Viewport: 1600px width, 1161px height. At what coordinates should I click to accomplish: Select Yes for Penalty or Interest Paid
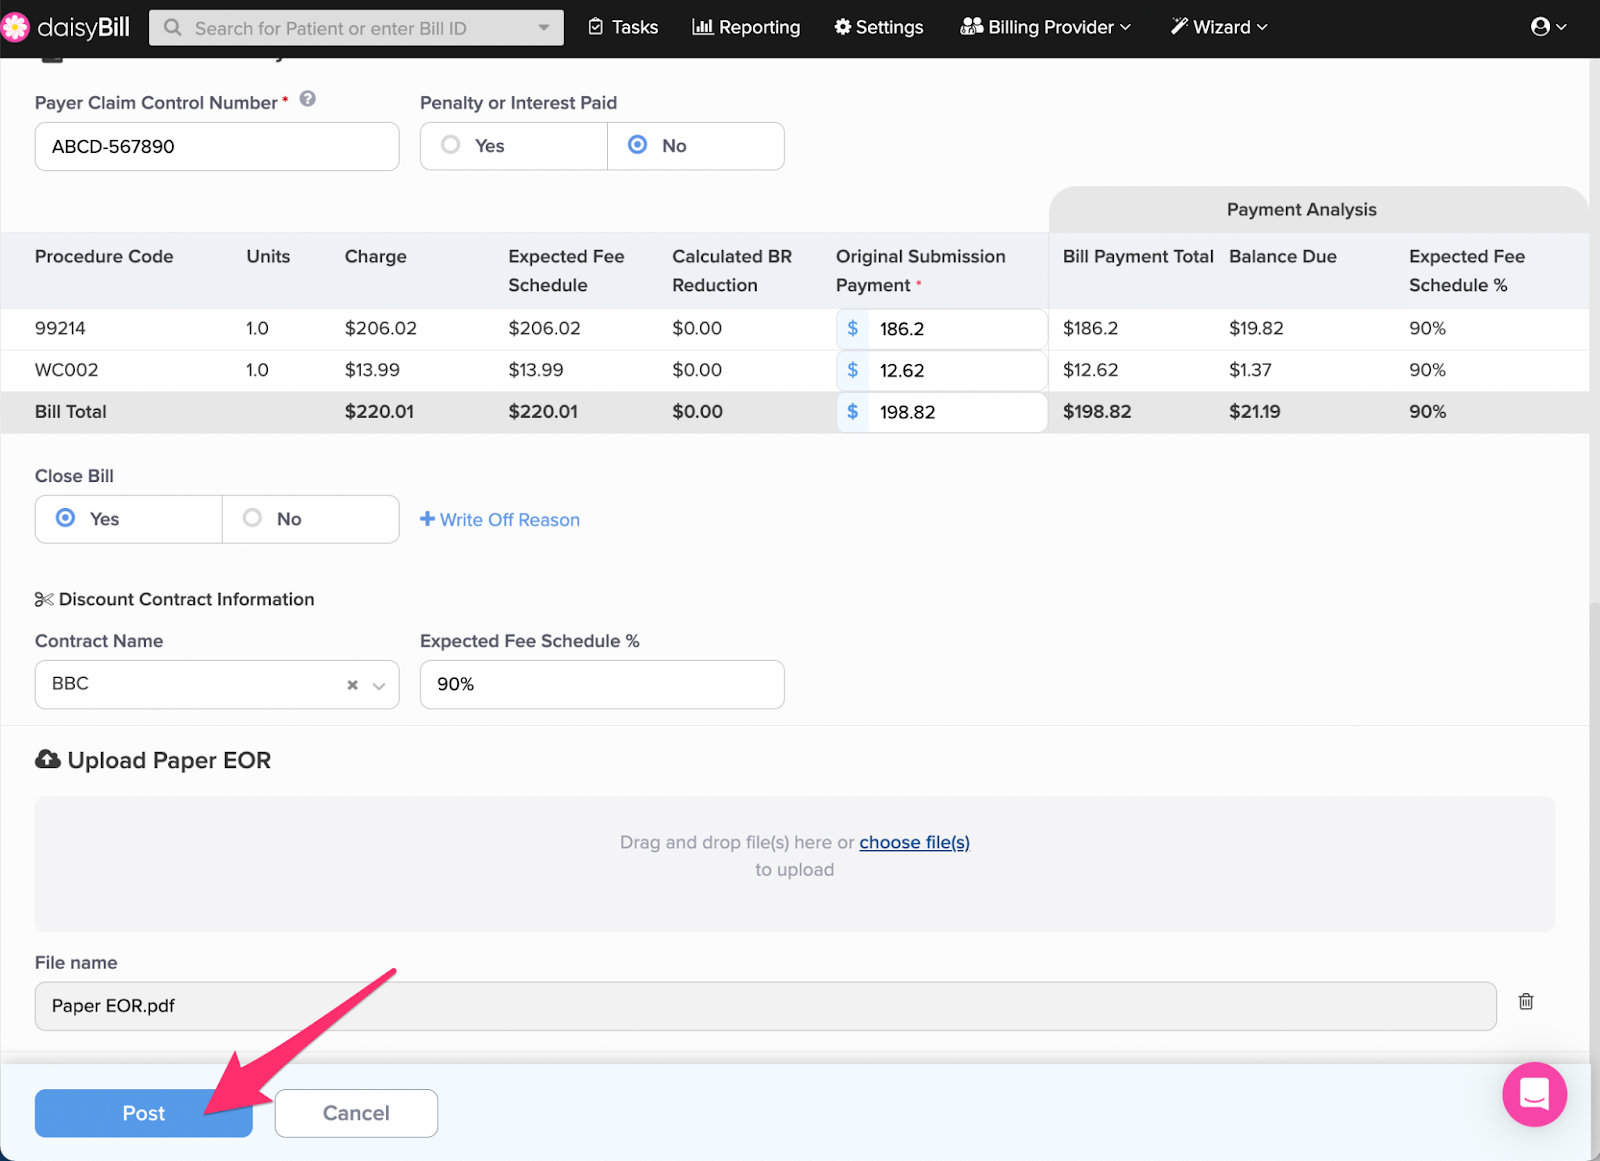pos(513,146)
